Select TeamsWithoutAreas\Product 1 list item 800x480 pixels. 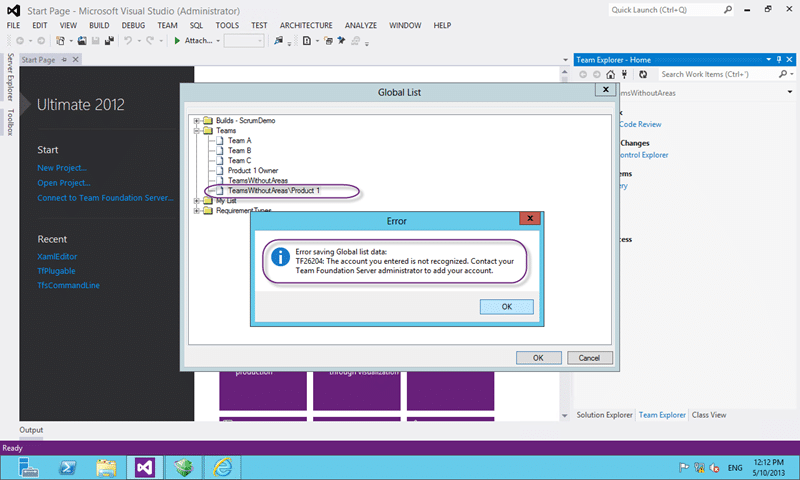273,191
